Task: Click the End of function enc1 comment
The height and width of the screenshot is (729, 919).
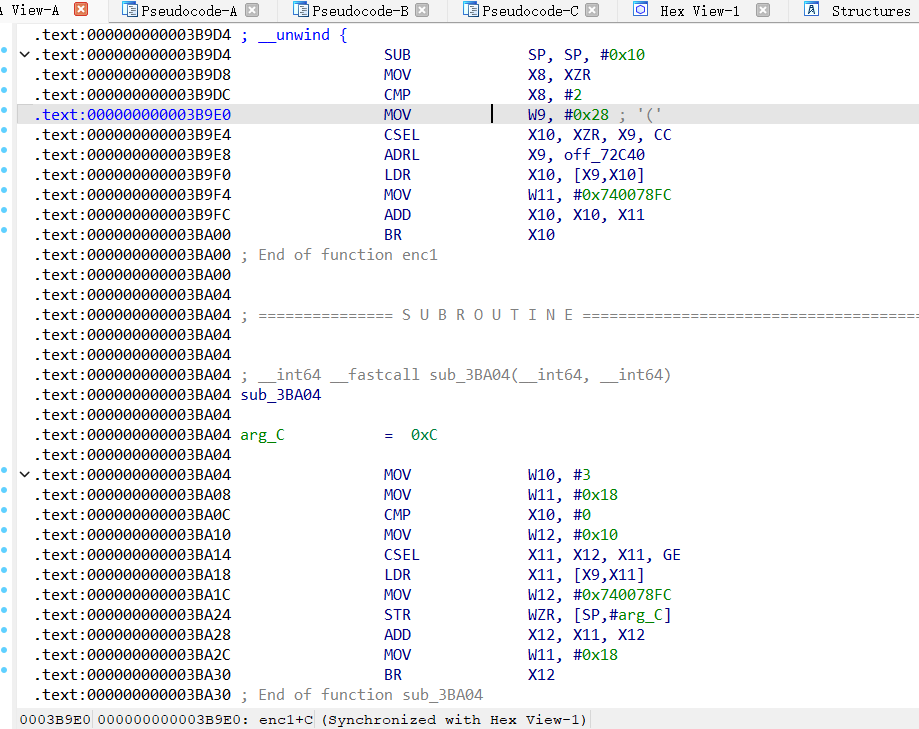Action: (339, 255)
